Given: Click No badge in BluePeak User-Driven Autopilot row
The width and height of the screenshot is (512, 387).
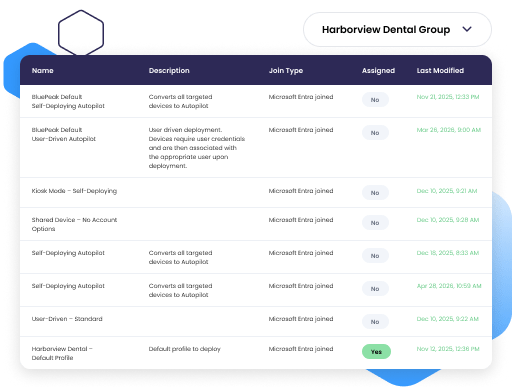Looking at the screenshot, I should coord(375,133).
